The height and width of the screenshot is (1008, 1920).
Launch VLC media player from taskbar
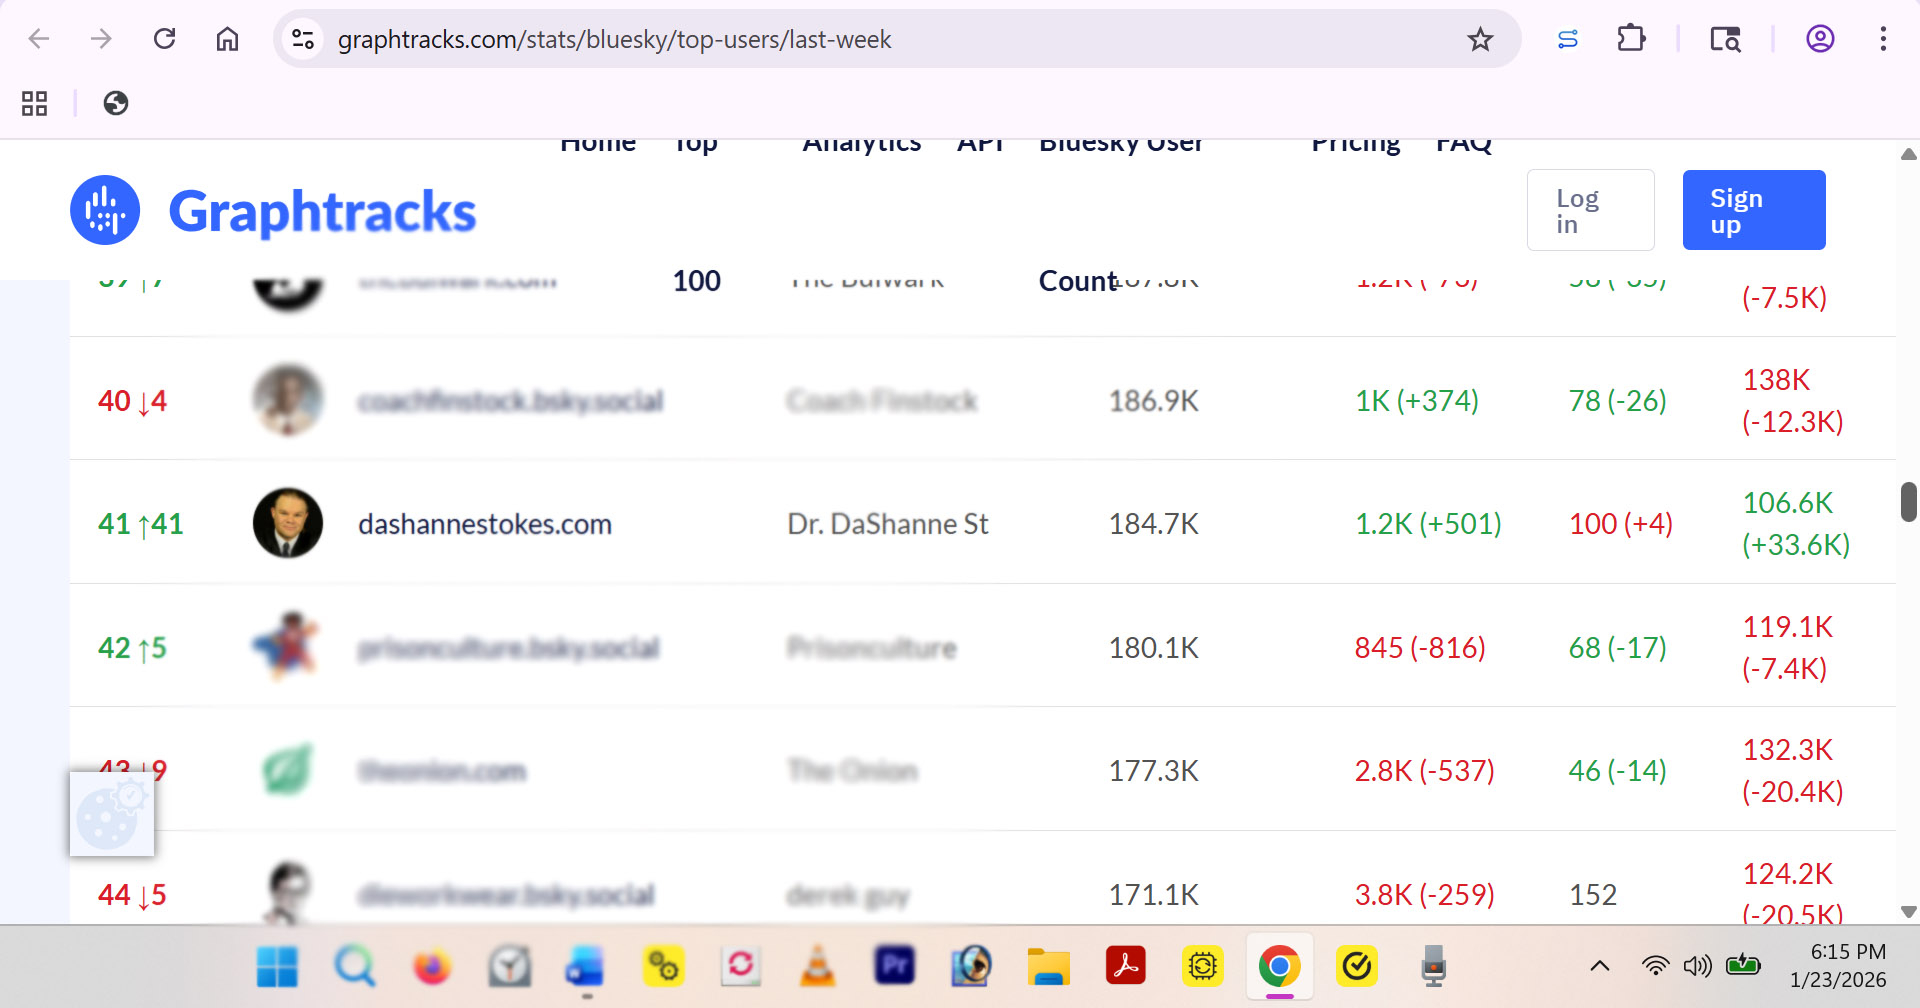coord(818,967)
